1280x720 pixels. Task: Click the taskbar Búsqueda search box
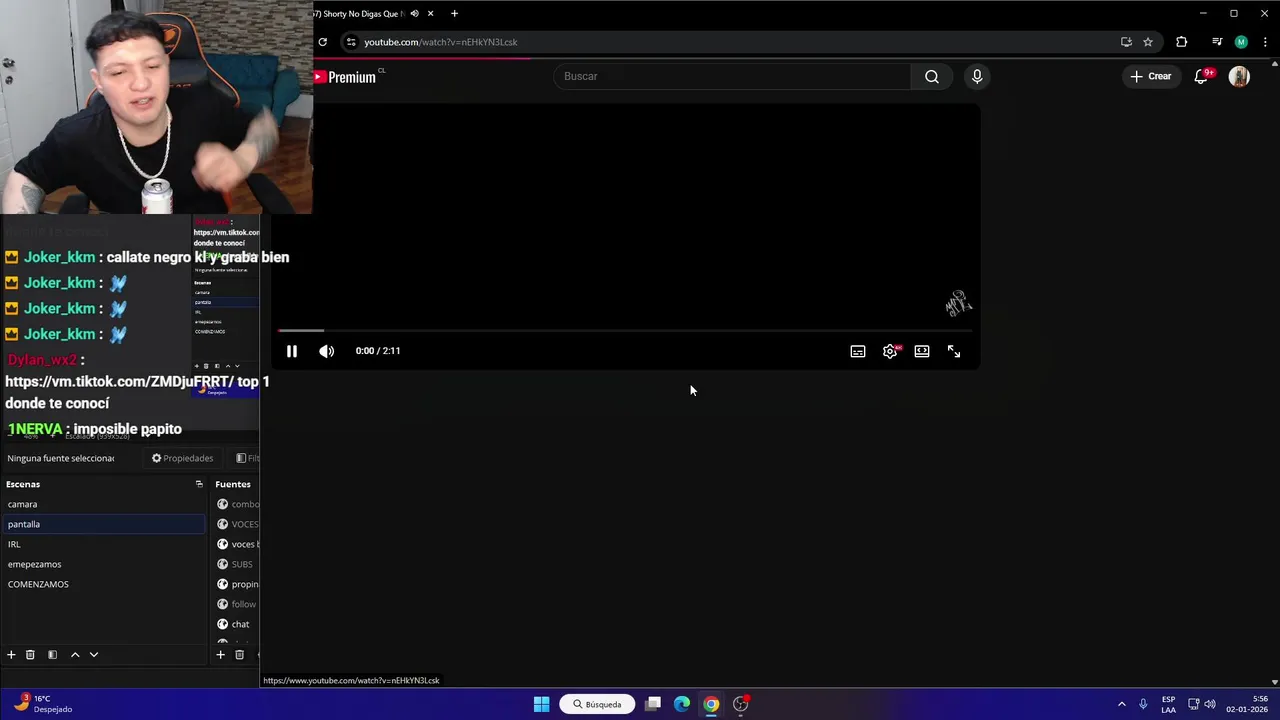pyautogui.click(x=597, y=704)
